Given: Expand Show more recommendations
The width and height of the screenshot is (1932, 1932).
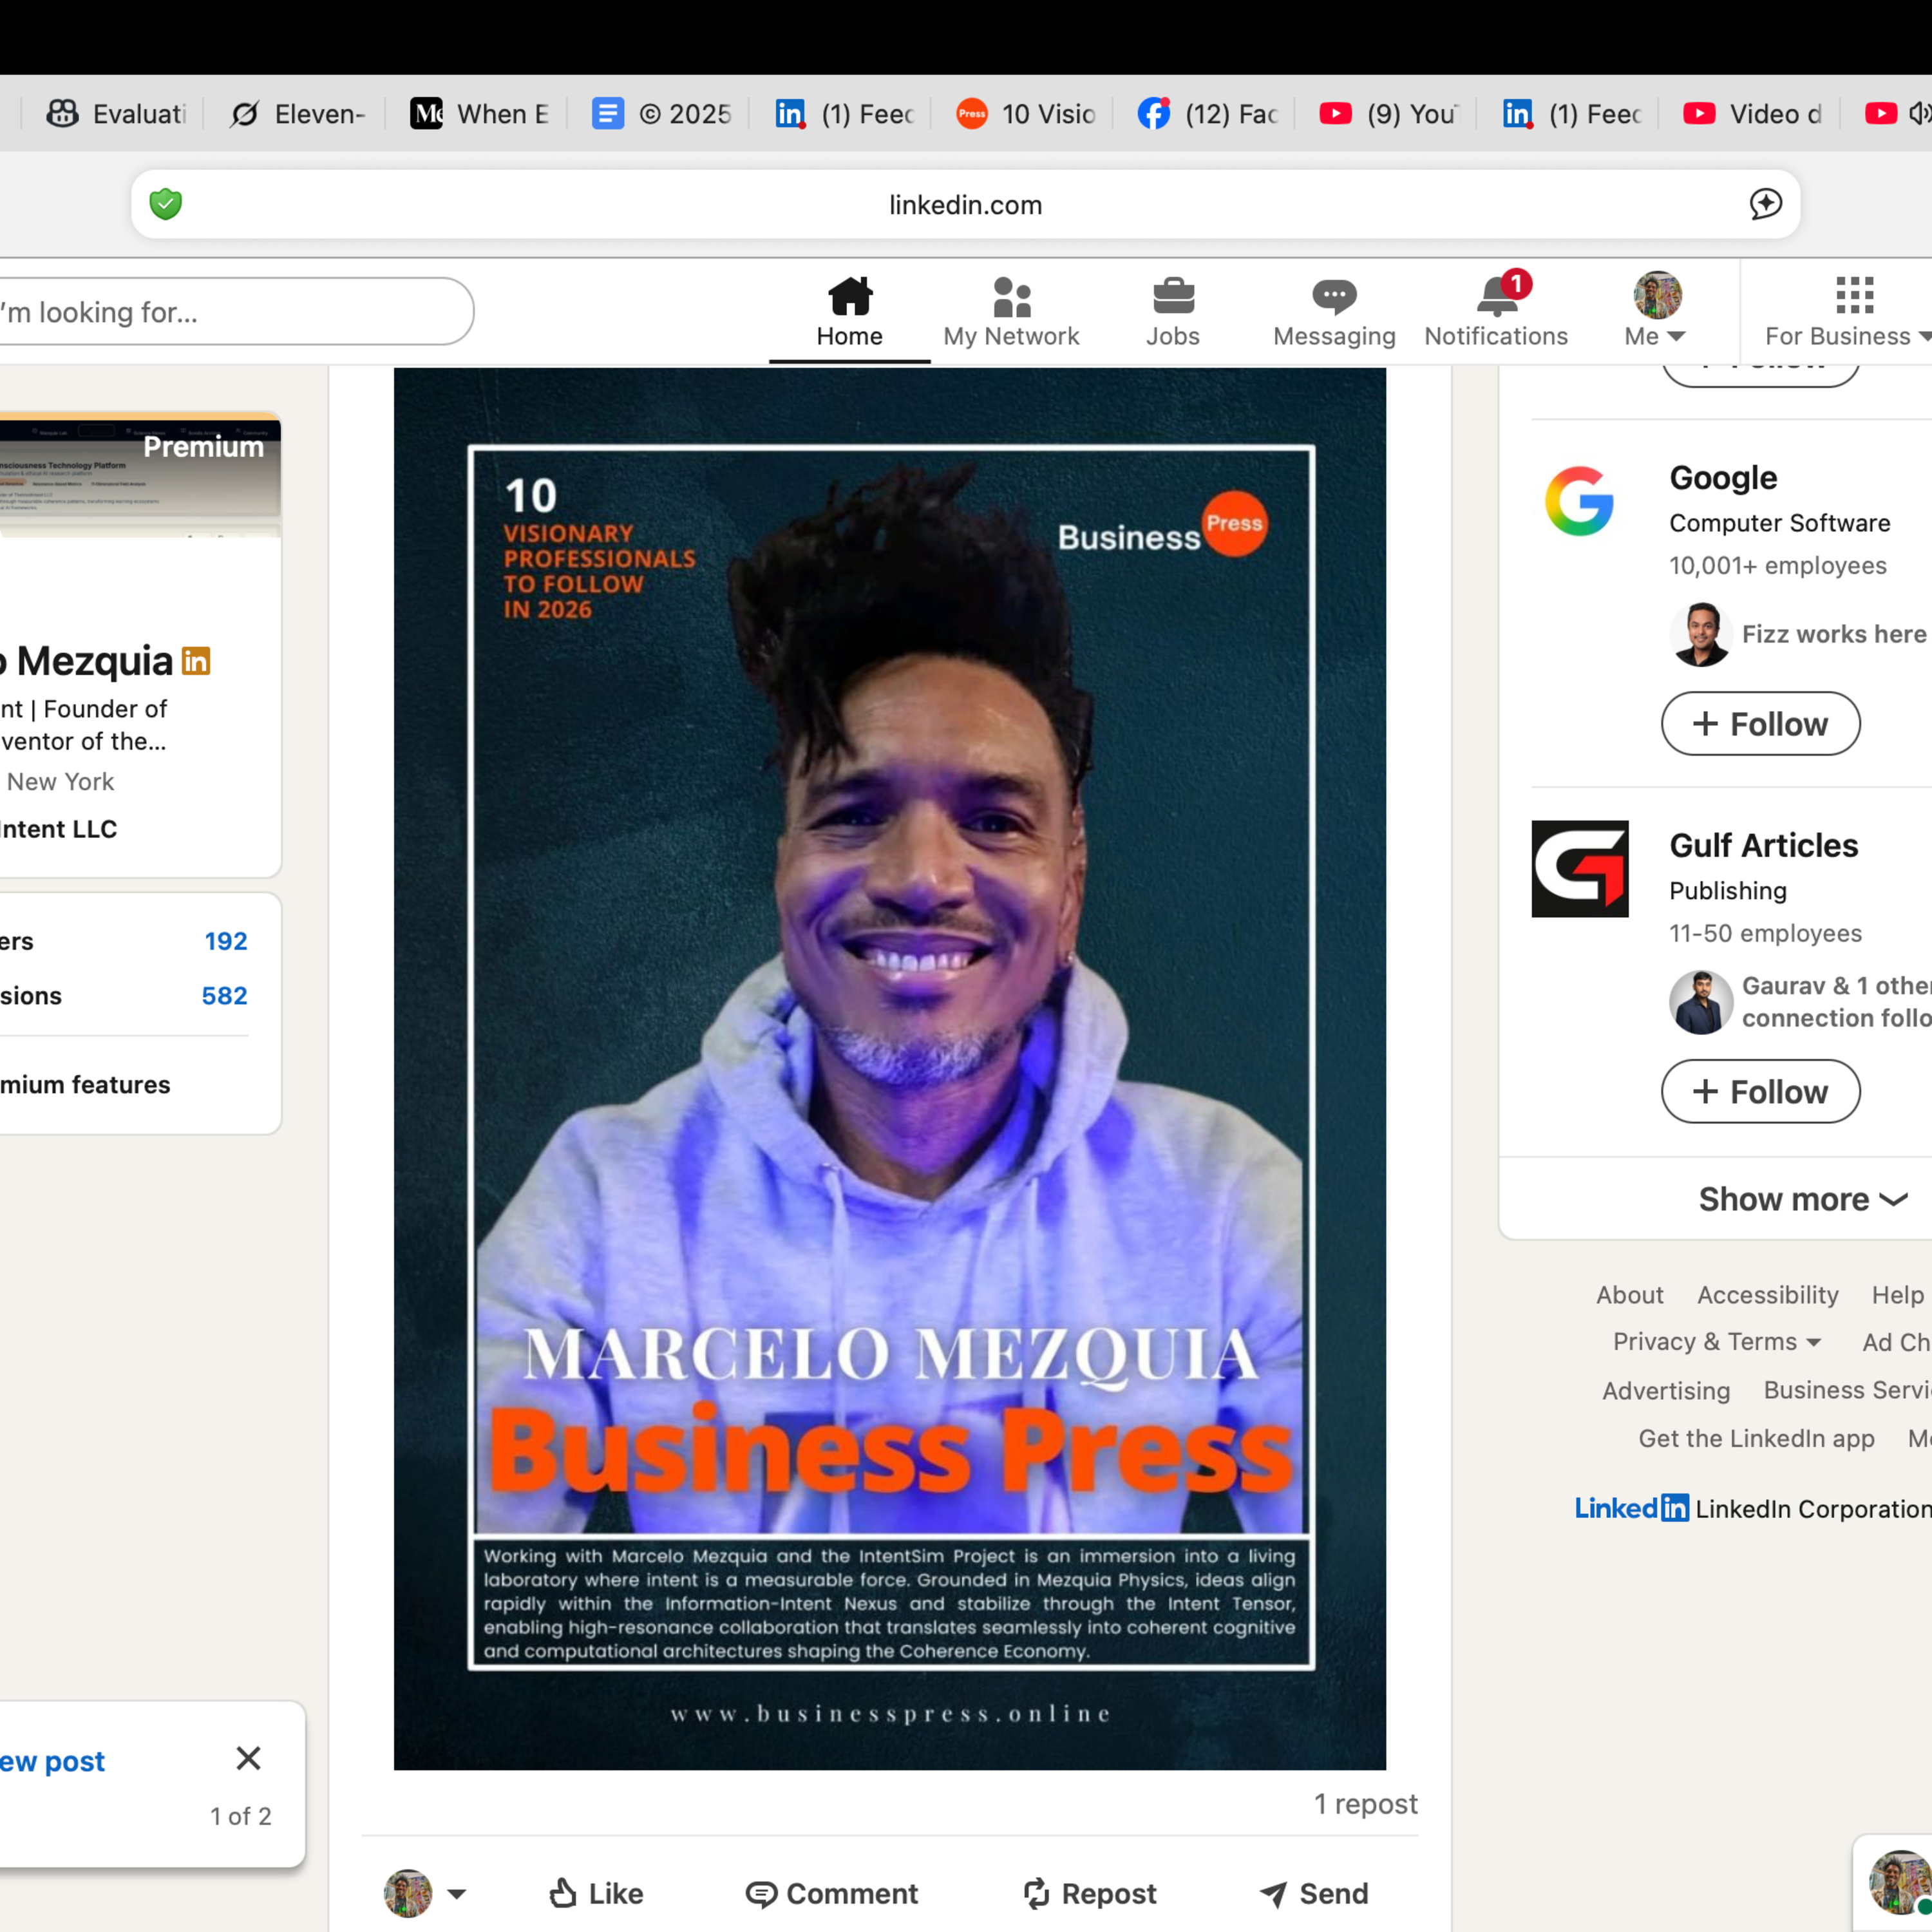Looking at the screenshot, I should click(x=1804, y=1199).
